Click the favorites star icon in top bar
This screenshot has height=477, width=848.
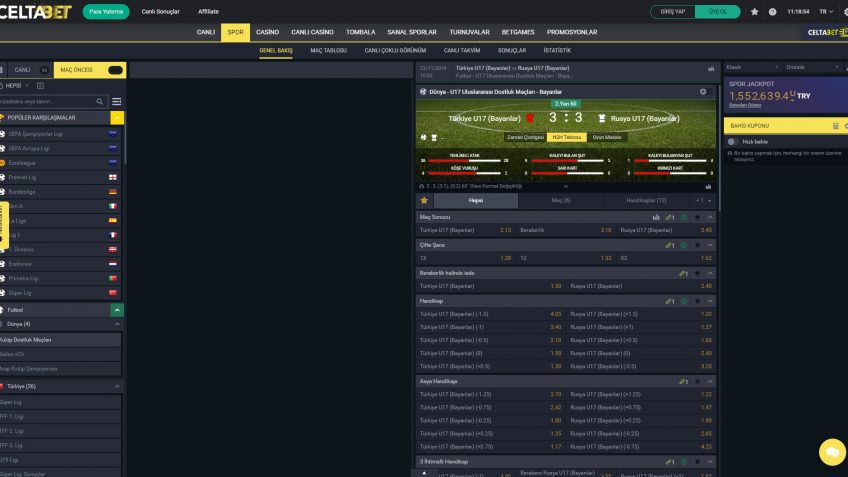[754, 11]
